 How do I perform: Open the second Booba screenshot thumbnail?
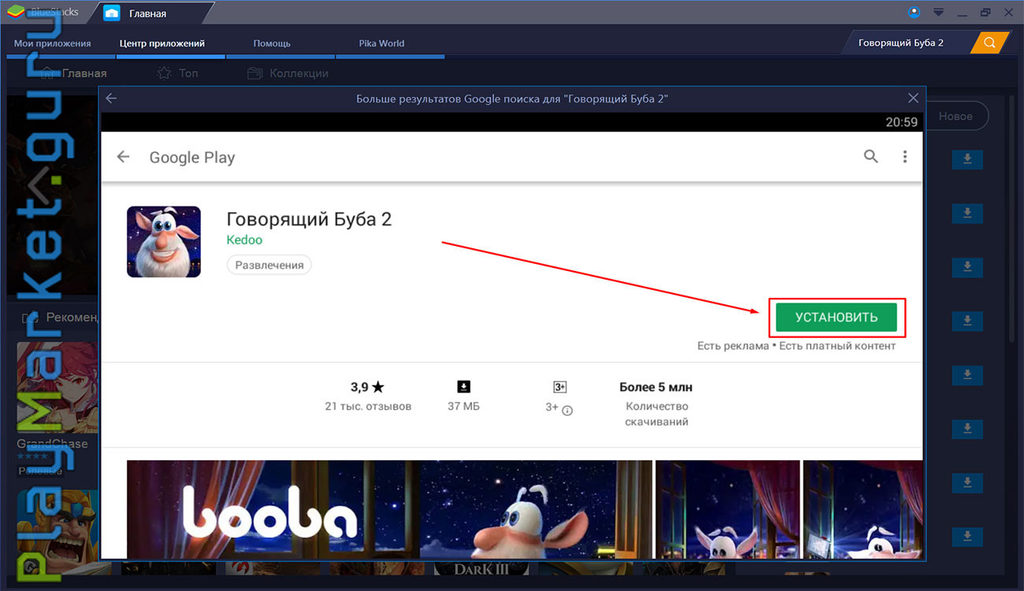[x=728, y=509]
